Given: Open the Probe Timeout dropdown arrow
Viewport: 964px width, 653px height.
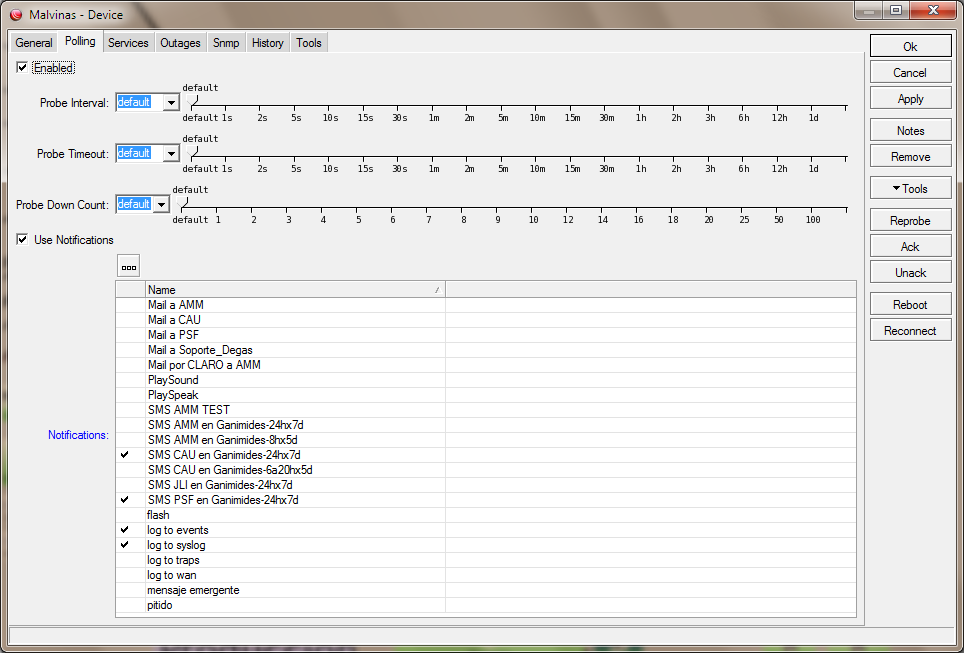Looking at the screenshot, I should tap(172, 153).
